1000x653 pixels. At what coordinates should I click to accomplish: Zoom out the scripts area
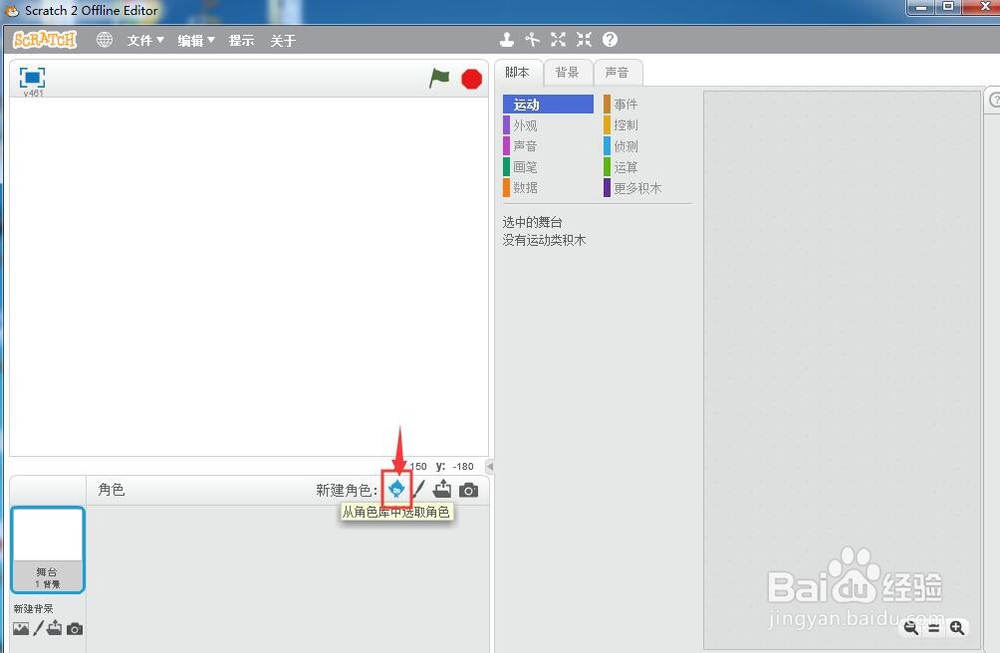tap(911, 627)
